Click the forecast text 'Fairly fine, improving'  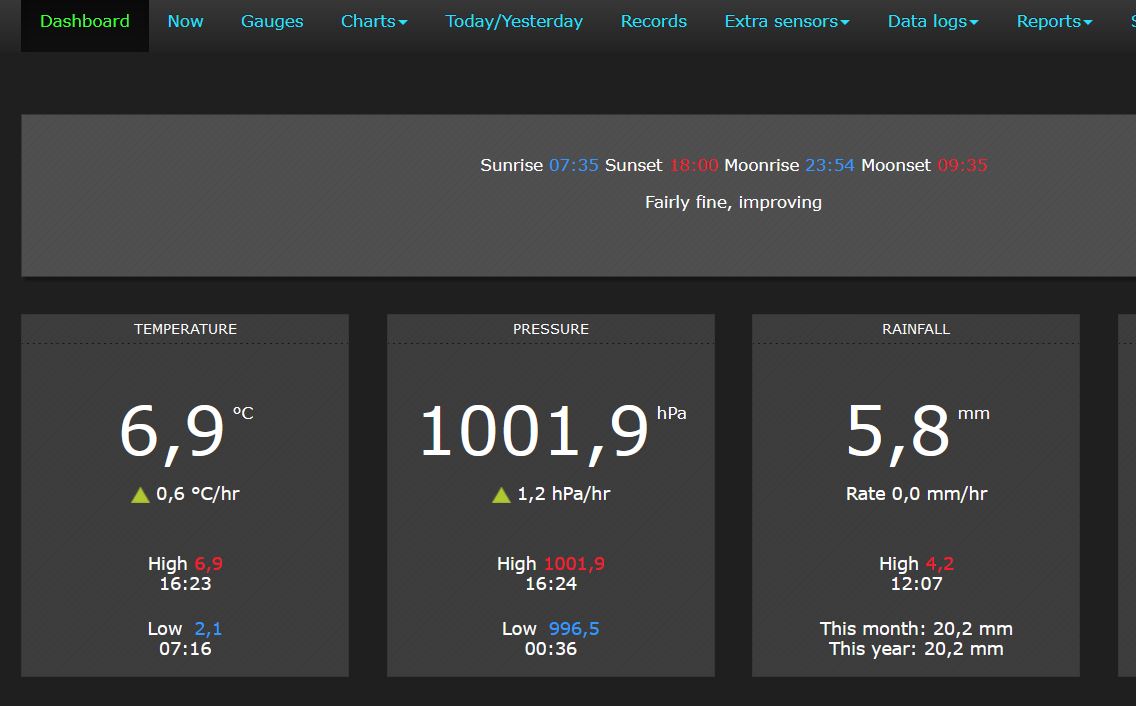(x=733, y=202)
